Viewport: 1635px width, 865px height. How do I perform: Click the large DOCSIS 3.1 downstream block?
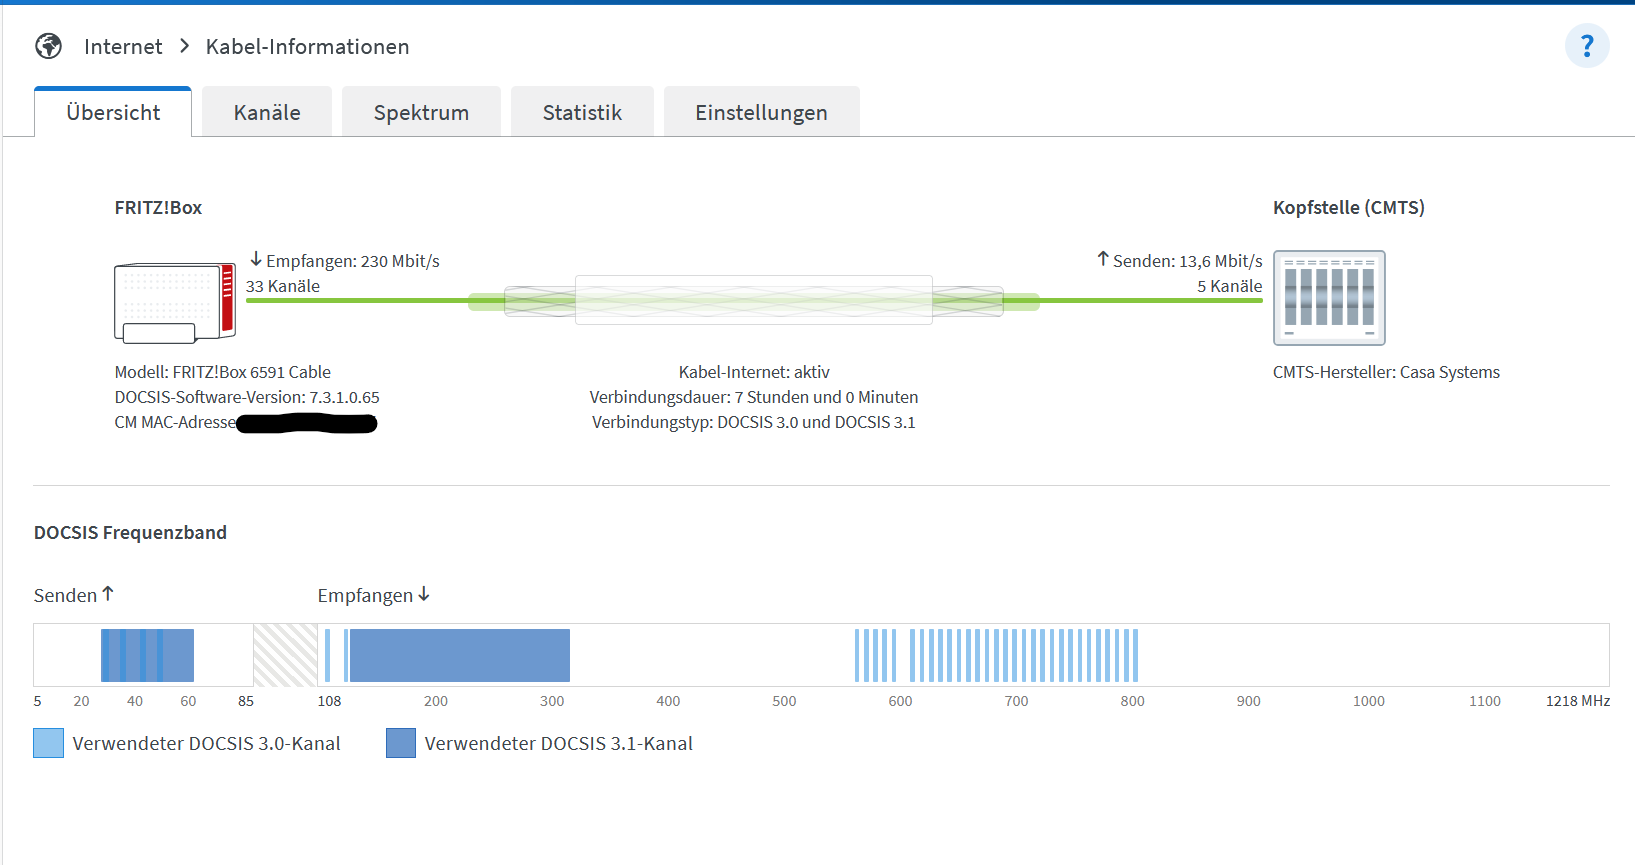tap(459, 655)
